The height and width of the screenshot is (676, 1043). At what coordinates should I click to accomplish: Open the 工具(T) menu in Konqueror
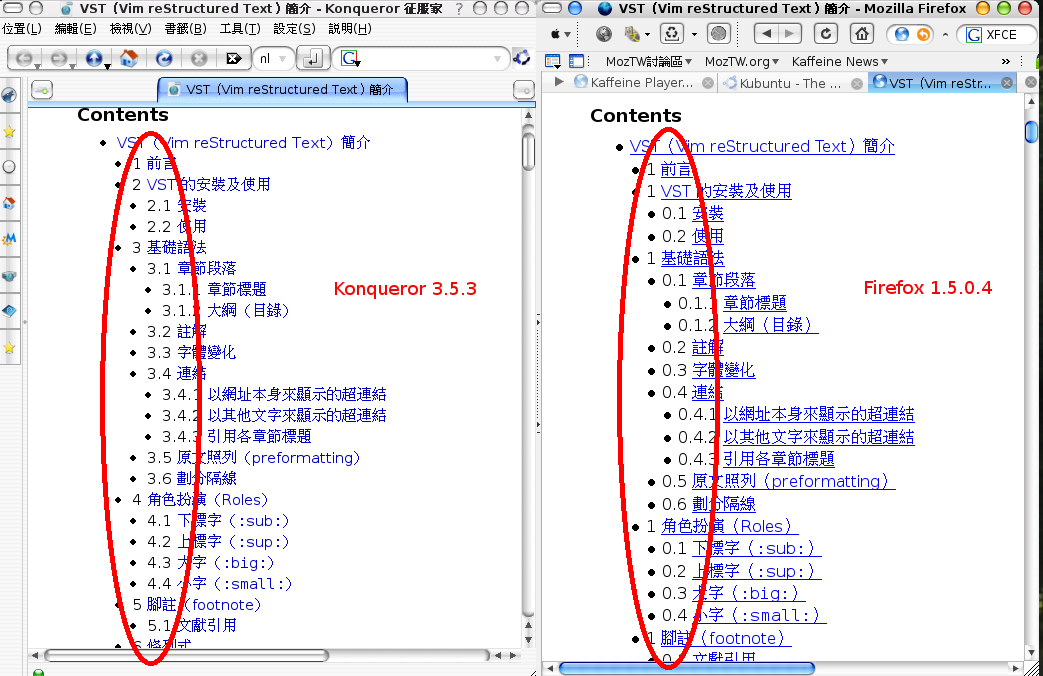(x=239, y=29)
